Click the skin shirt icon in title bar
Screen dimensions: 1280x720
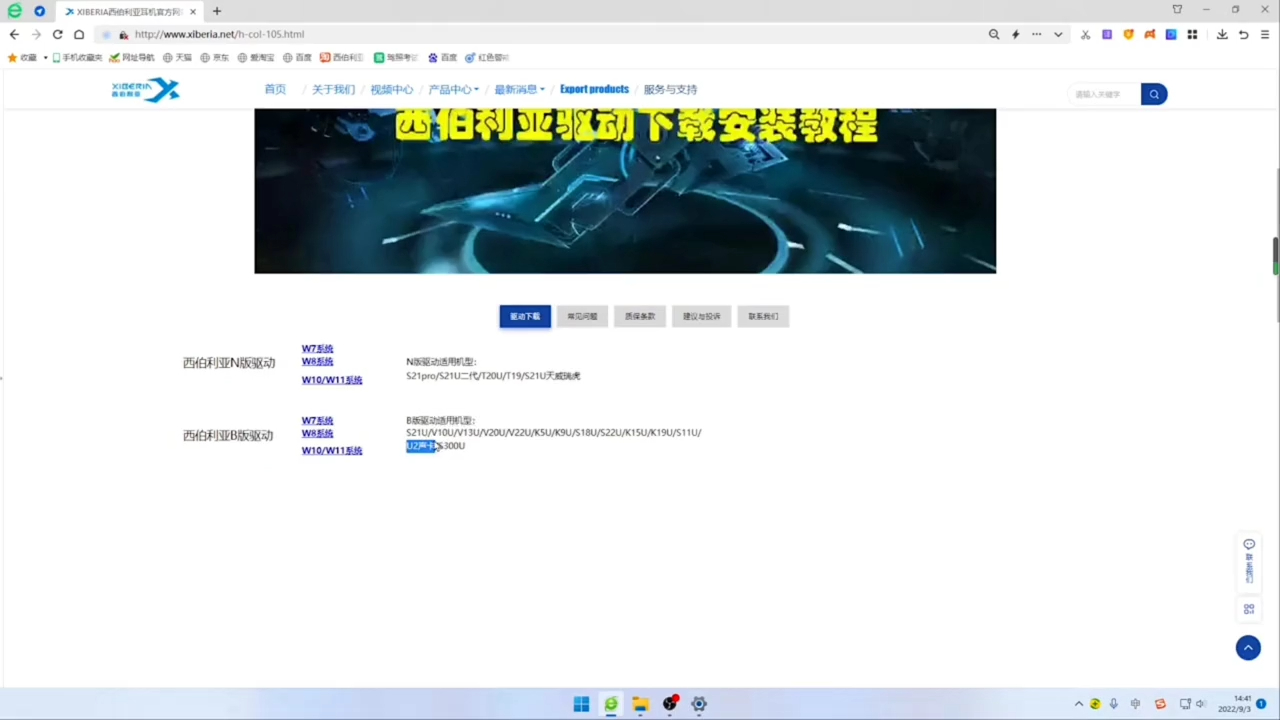(x=1177, y=10)
